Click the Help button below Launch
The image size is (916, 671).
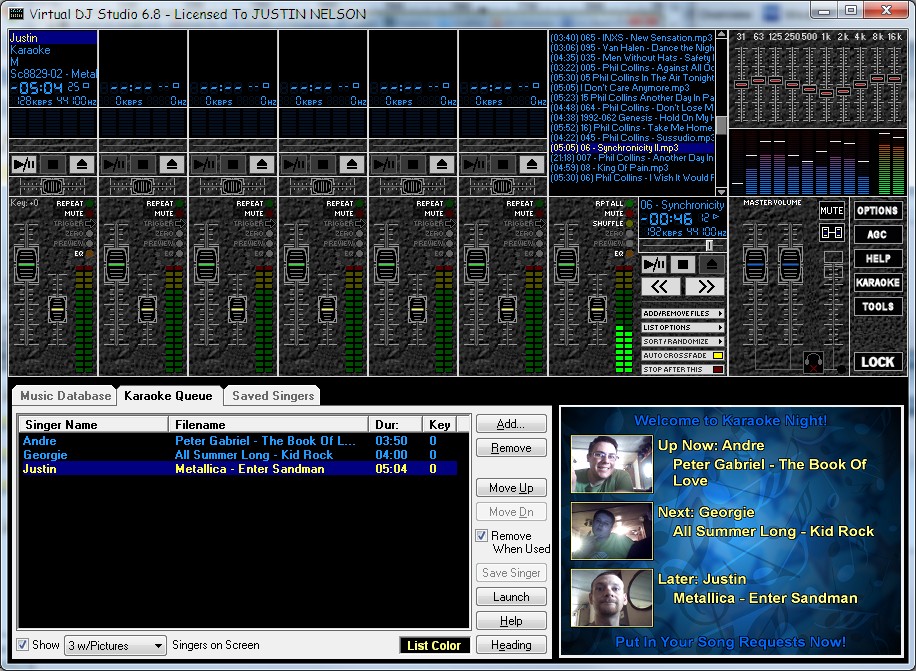[x=511, y=621]
